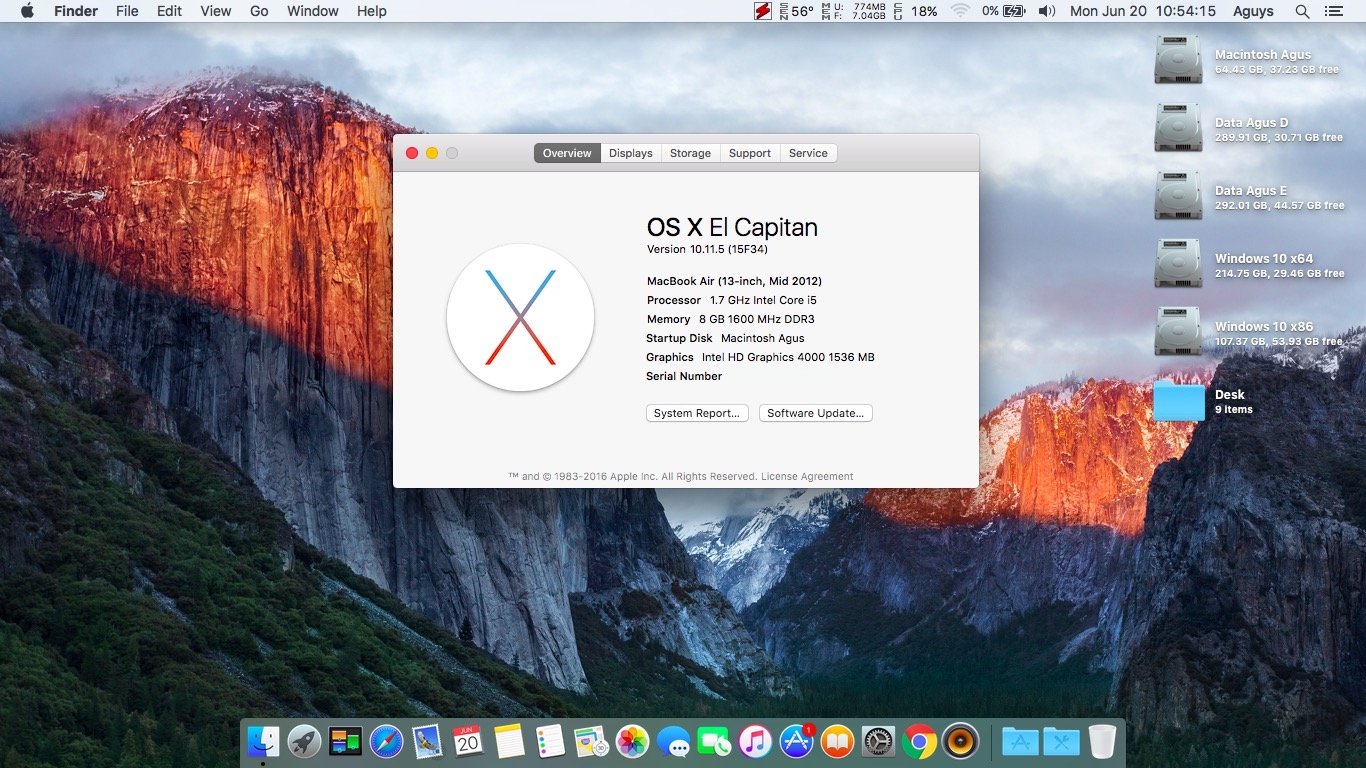Open the View menu
The height and width of the screenshot is (768, 1366).
[x=216, y=11]
